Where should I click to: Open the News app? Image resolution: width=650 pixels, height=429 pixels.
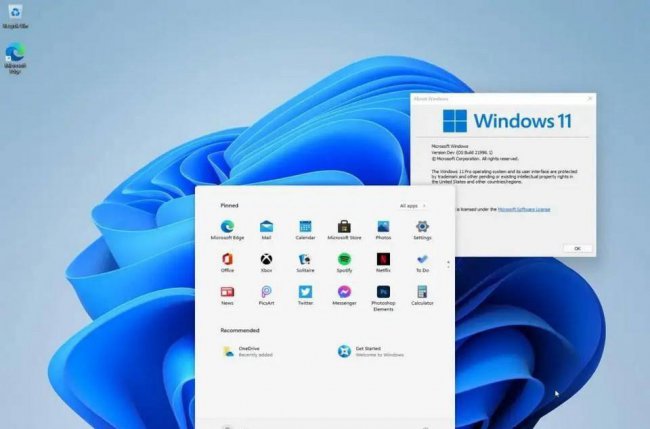click(x=227, y=296)
